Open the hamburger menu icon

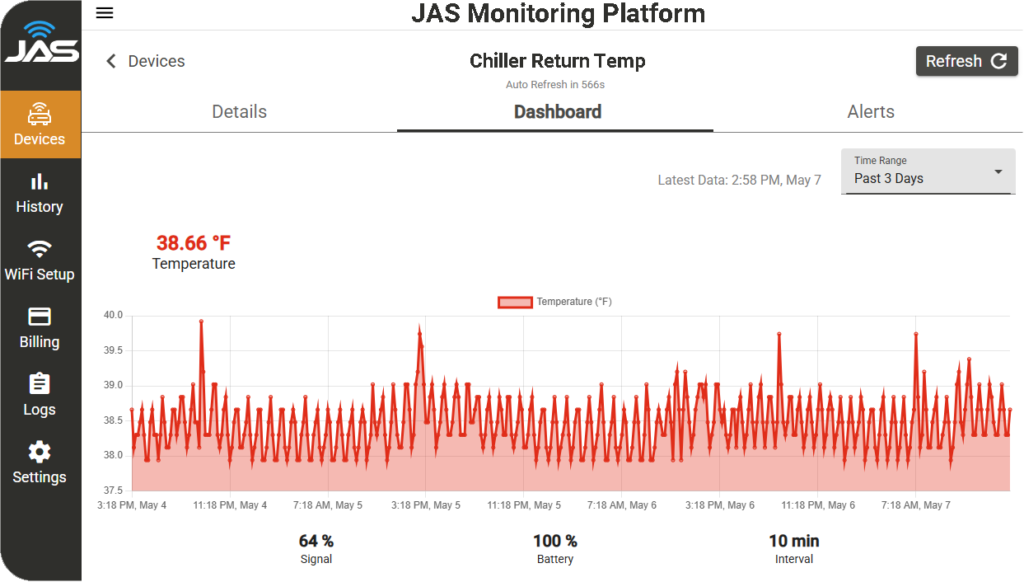104,13
